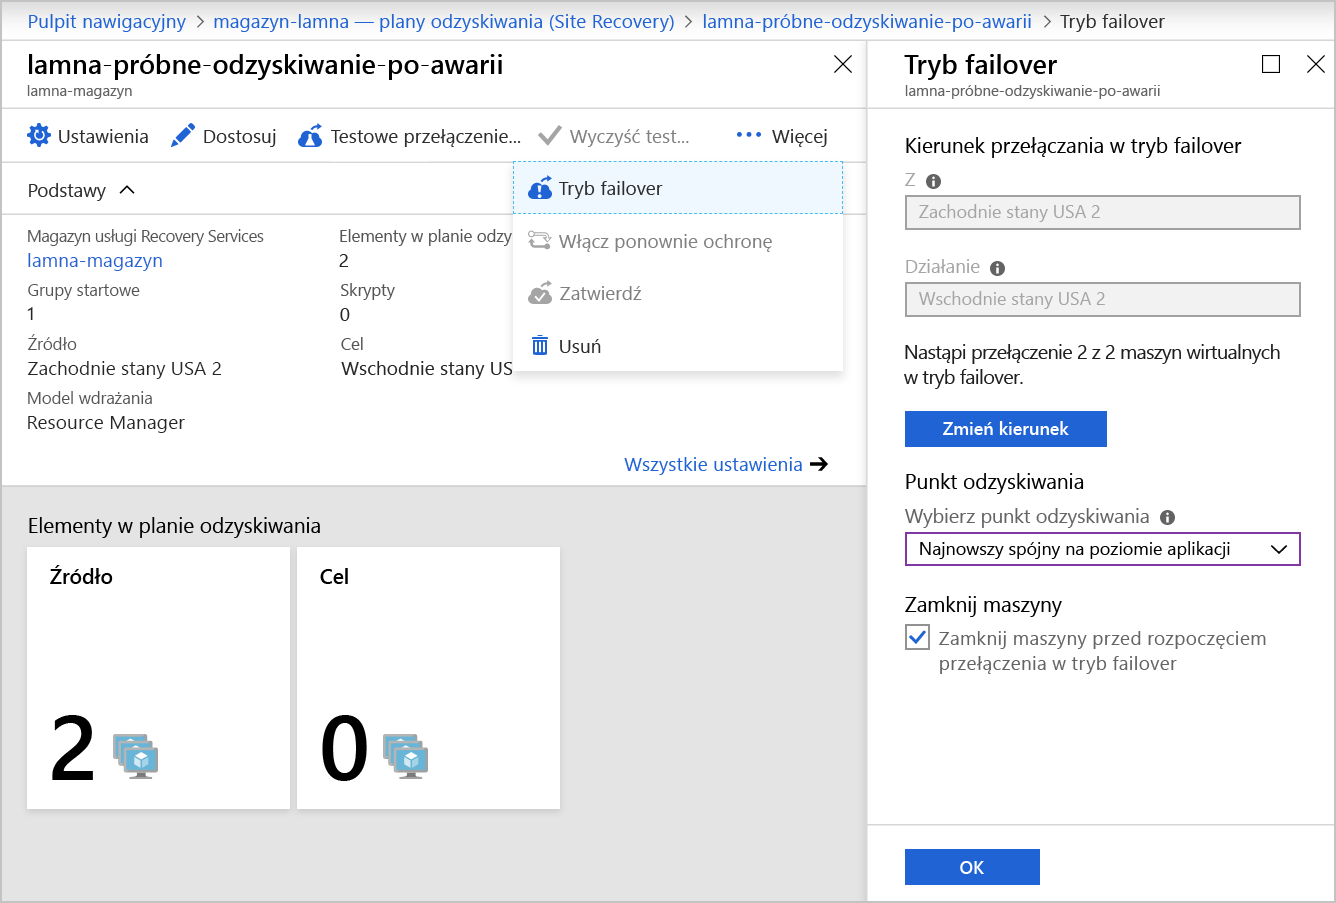Screen dimensions: 1336x903
Task: Select Usuń menu entry
Action: click(678, 346)
